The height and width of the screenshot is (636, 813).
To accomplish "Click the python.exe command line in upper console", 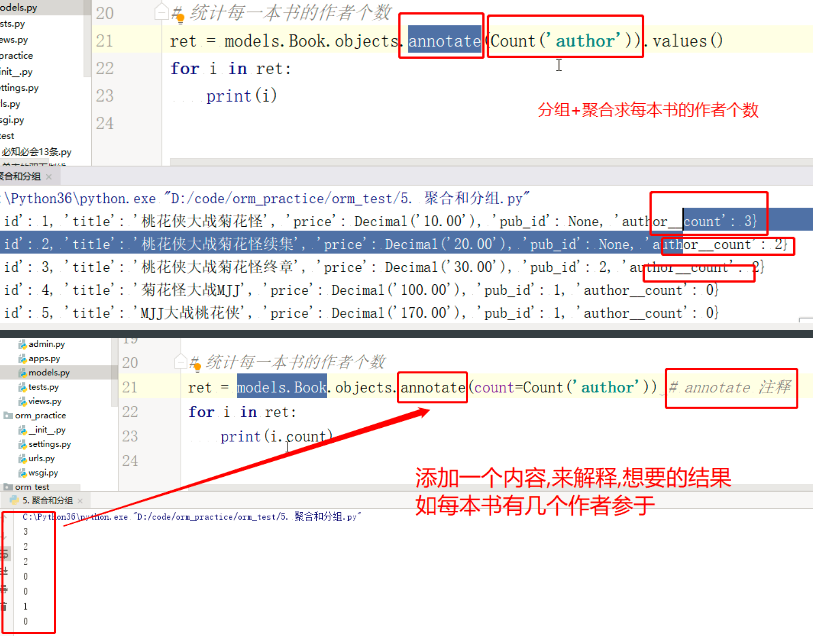I will [x=265, y=199].
